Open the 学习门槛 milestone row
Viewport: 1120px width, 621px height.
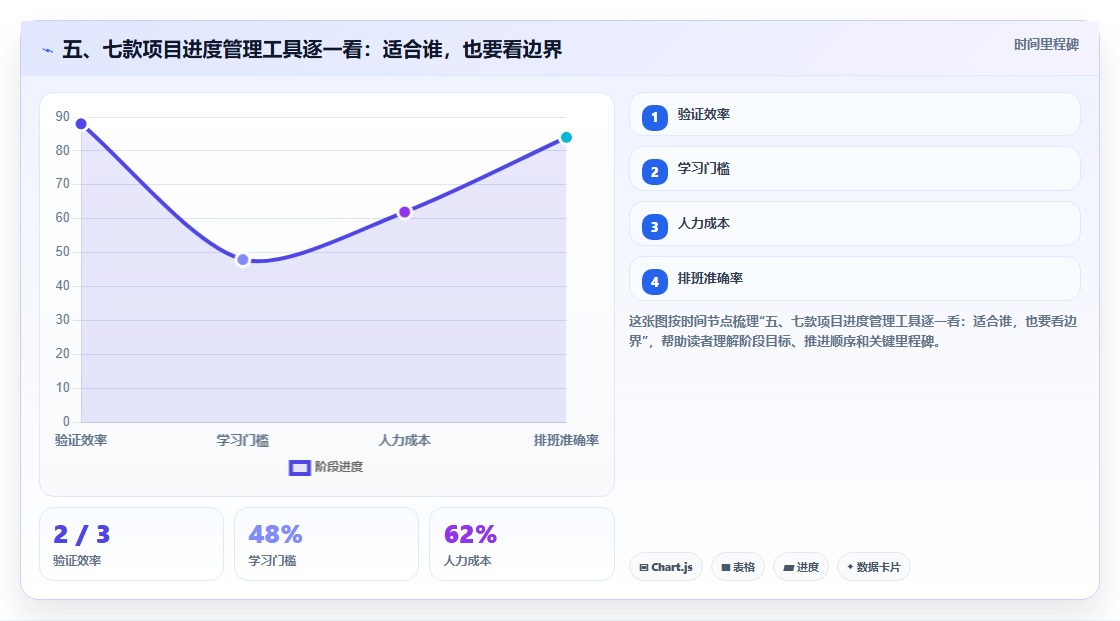(854, 169)
